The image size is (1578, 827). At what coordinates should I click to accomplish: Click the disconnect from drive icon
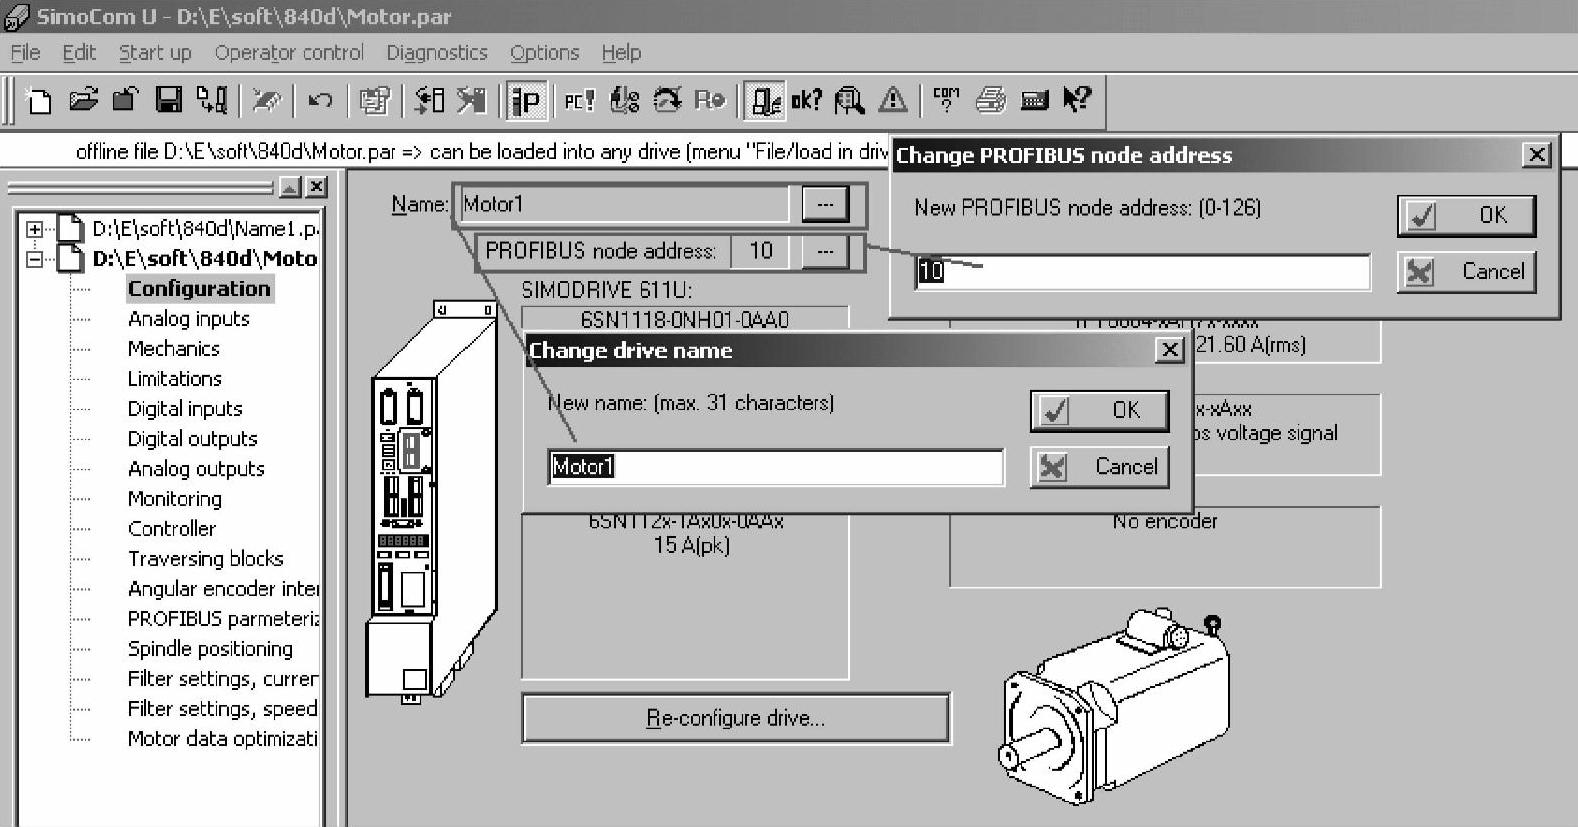(x=471, y=99)
